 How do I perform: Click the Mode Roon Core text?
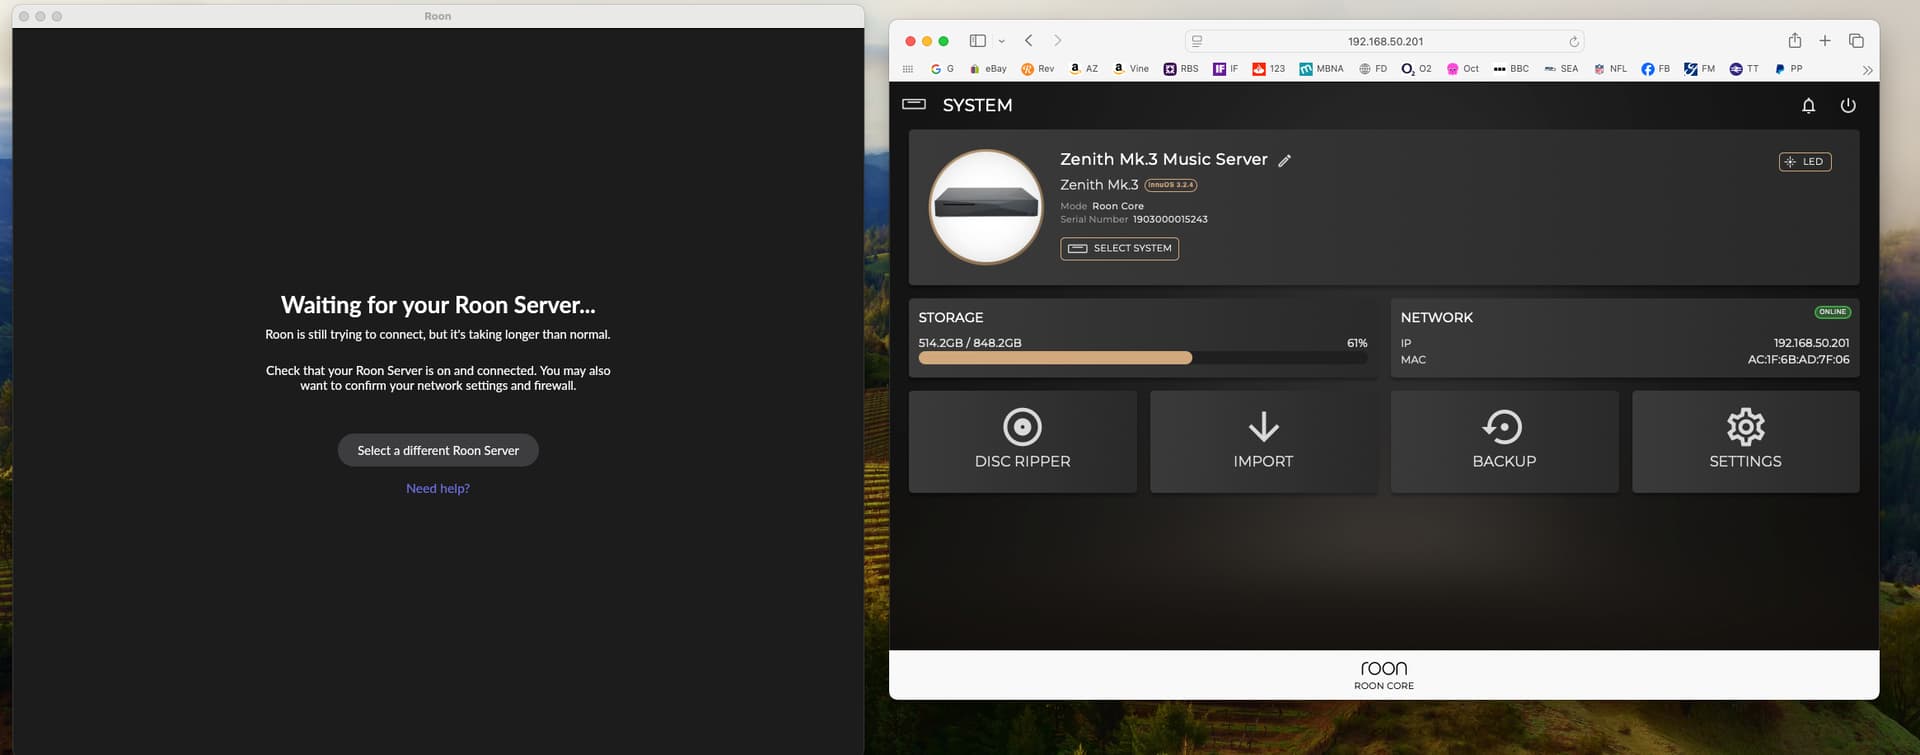pos(1102,206)
